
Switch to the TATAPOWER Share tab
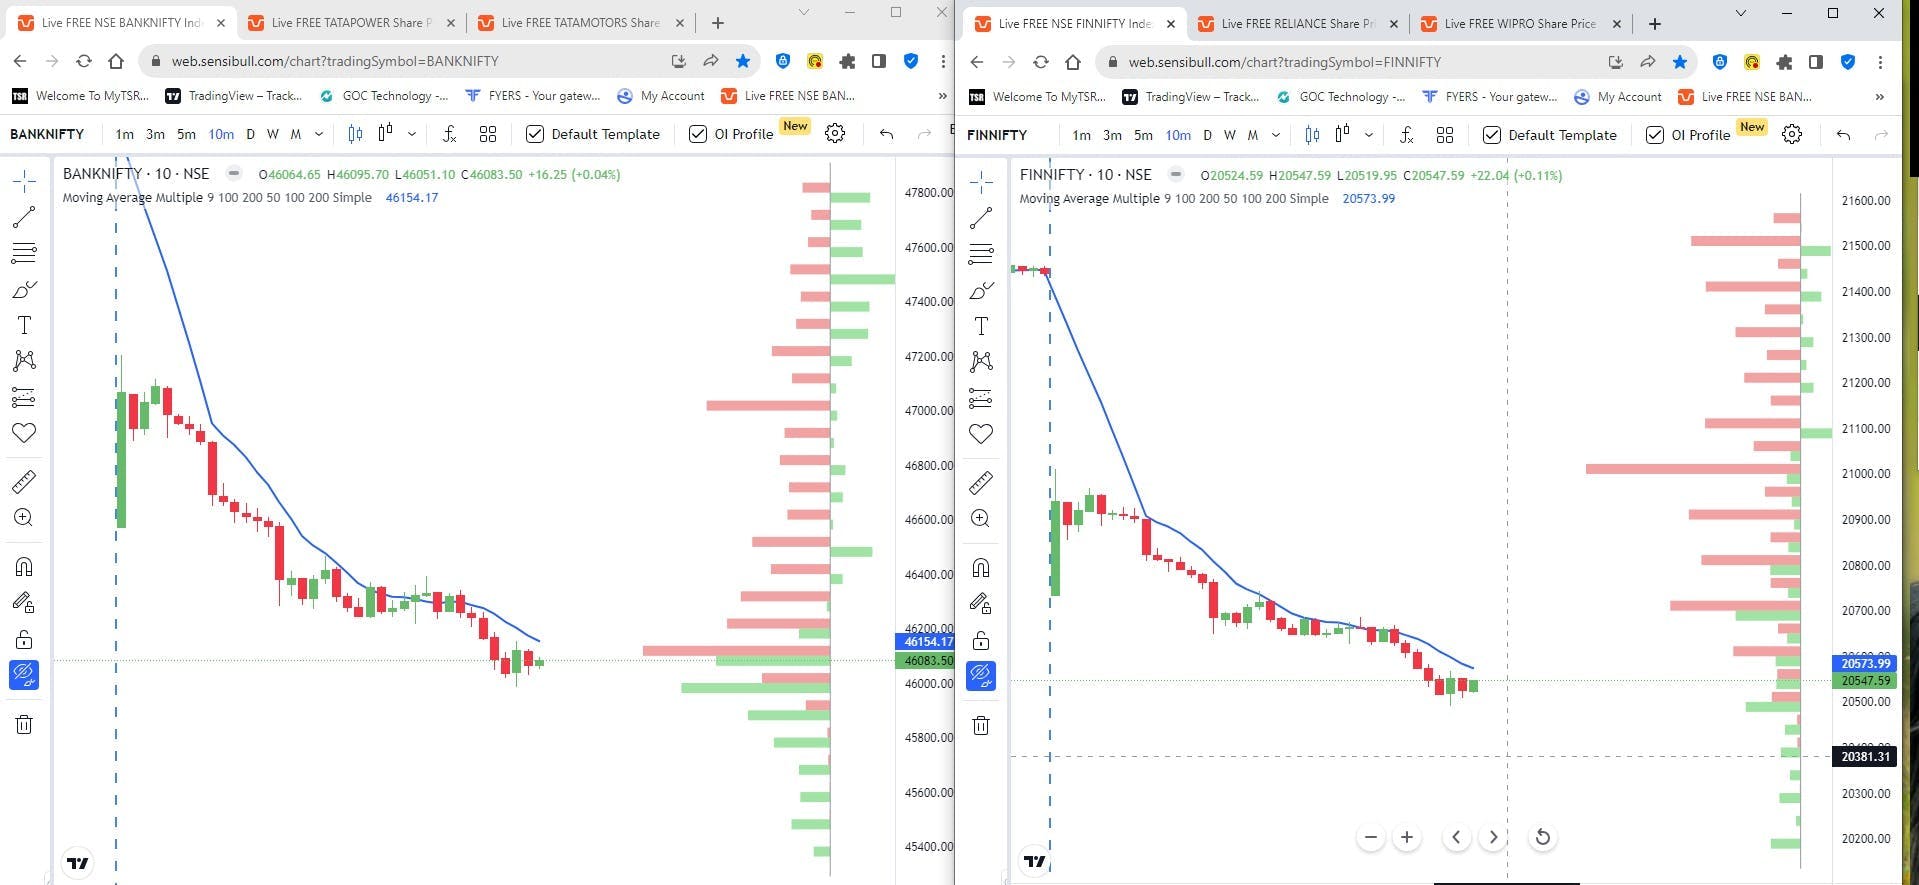352,23
